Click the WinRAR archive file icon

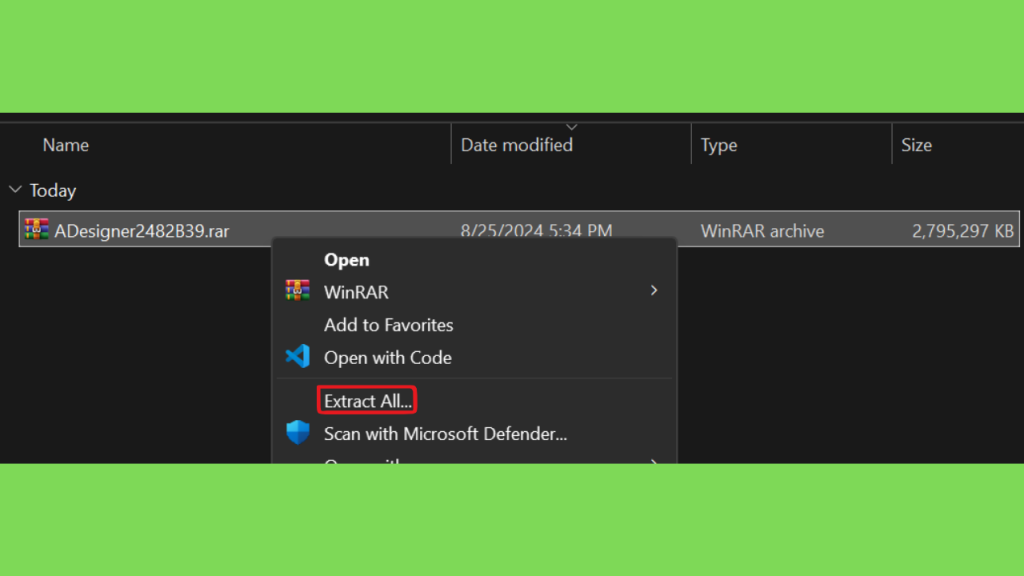point(37,229)
